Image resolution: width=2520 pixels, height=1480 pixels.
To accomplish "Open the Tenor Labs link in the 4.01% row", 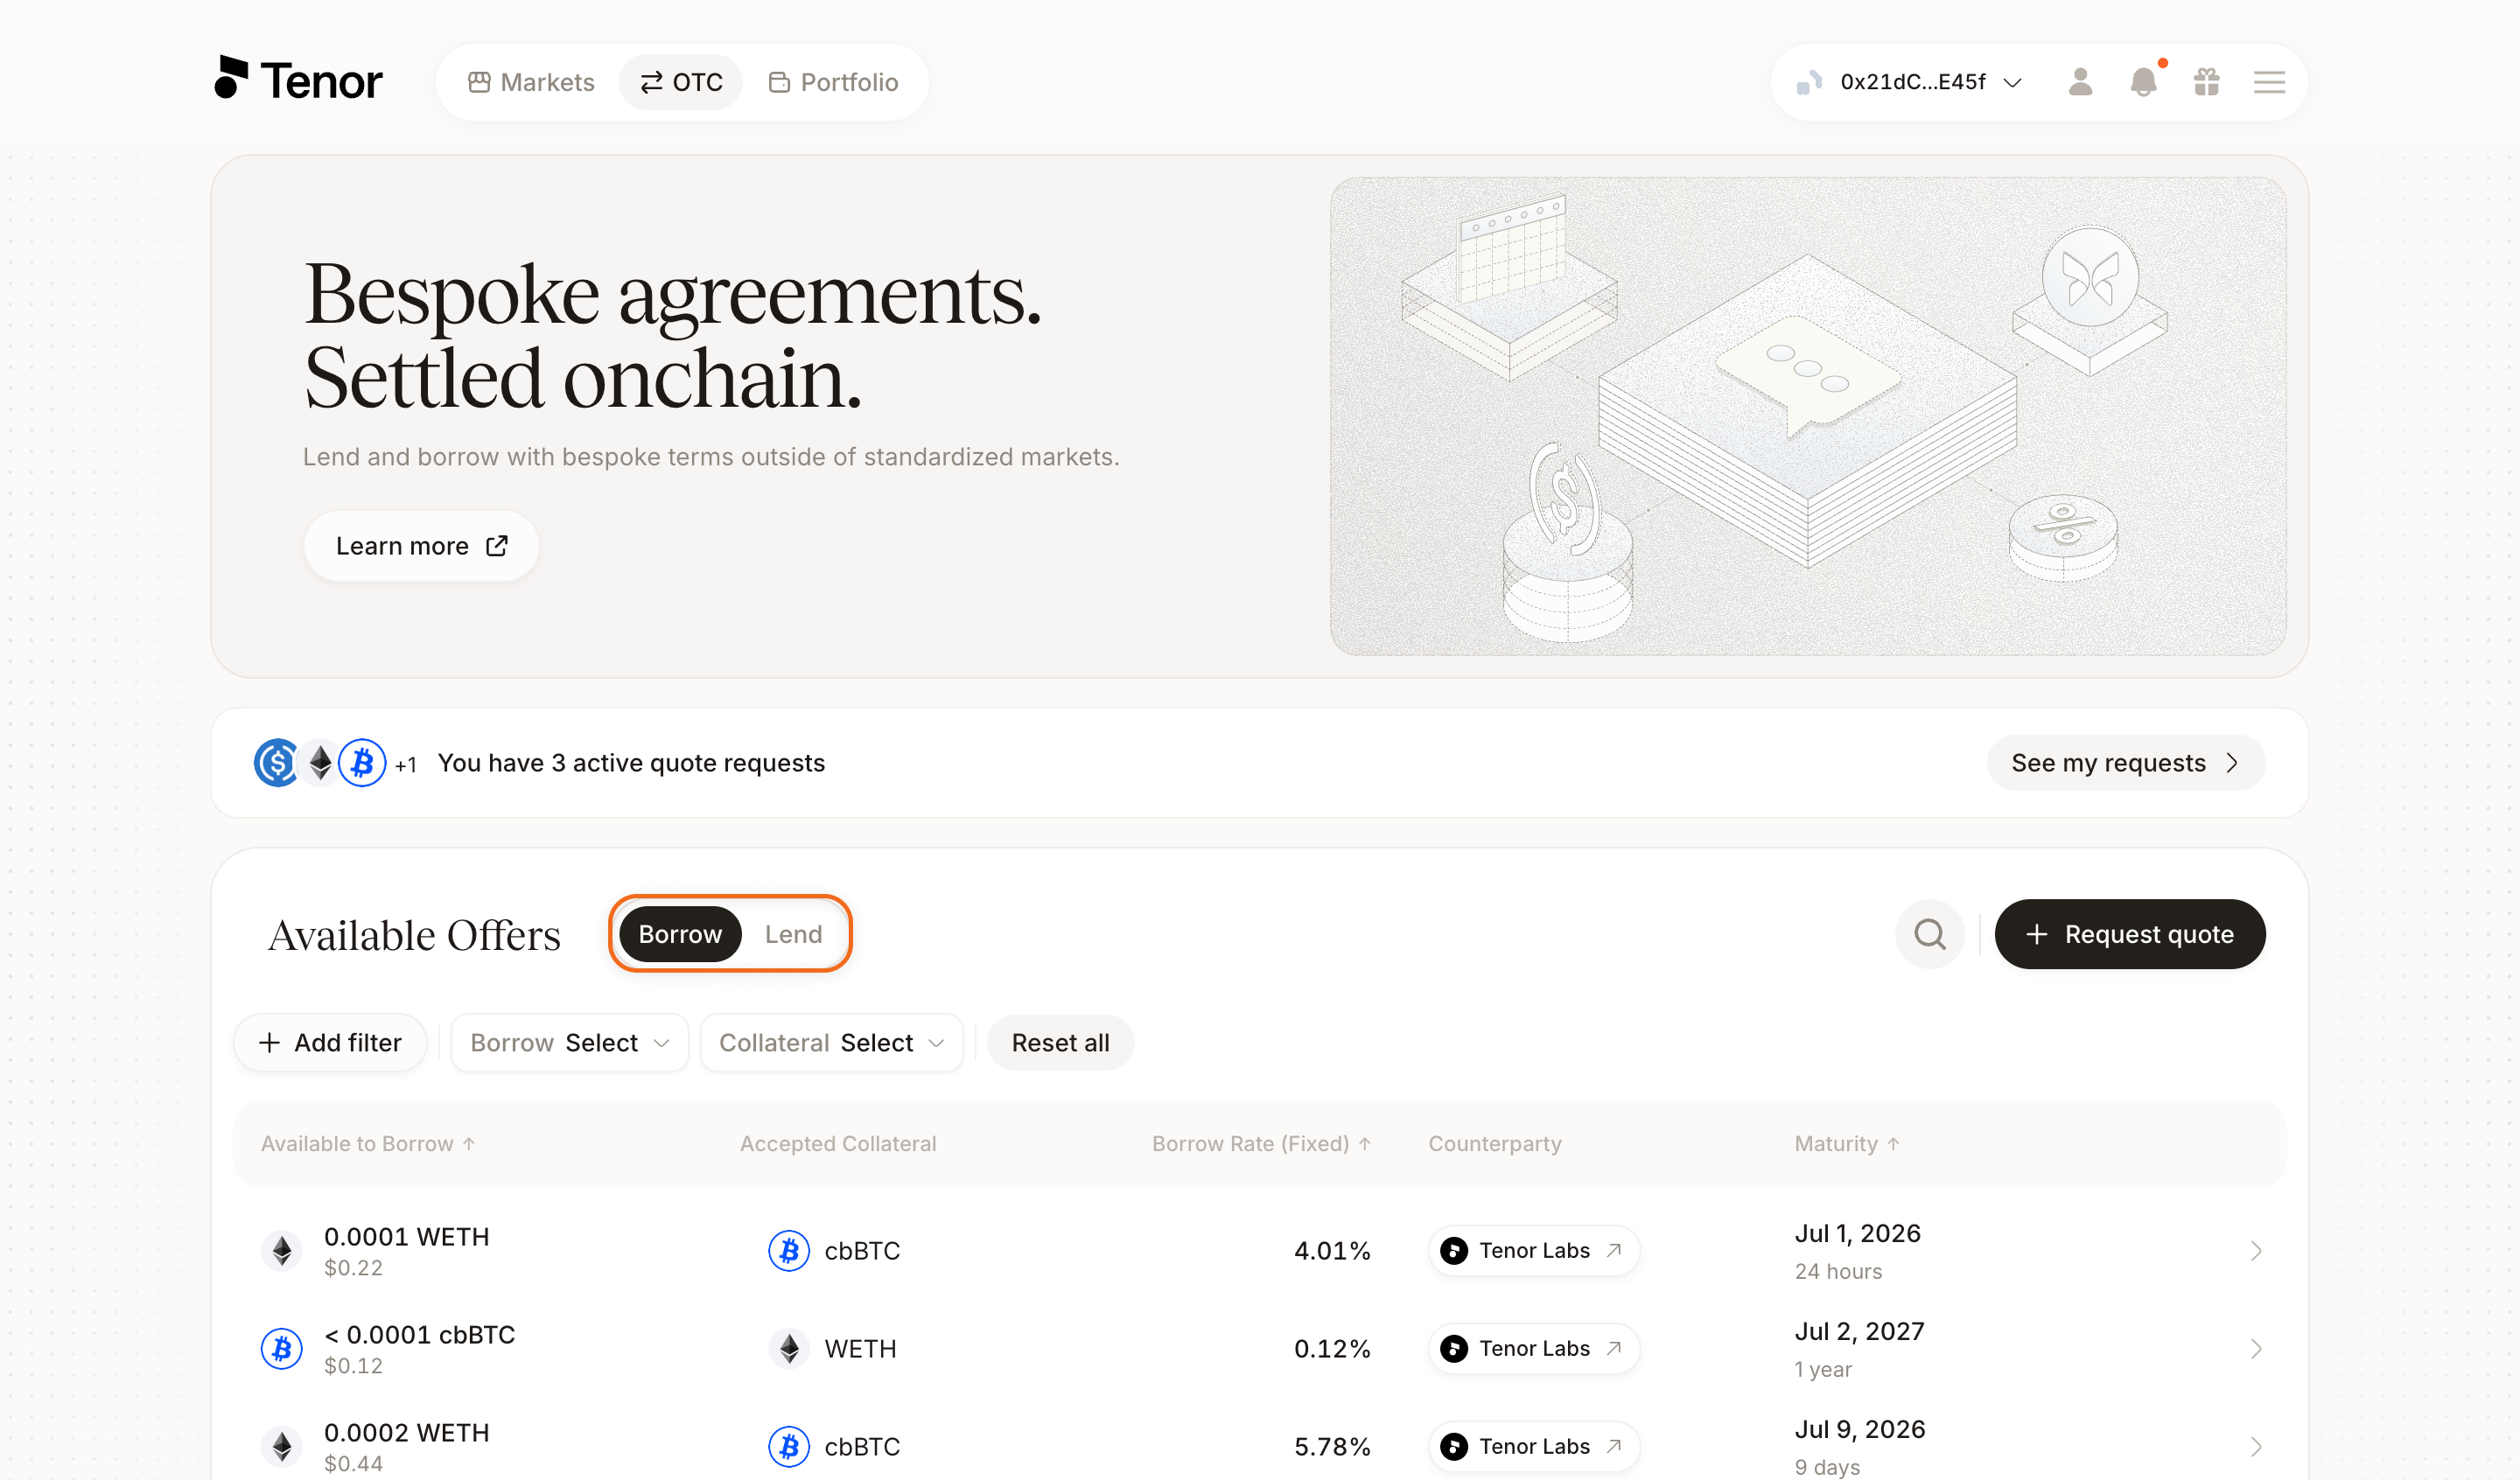I will coord(1534,1250).
